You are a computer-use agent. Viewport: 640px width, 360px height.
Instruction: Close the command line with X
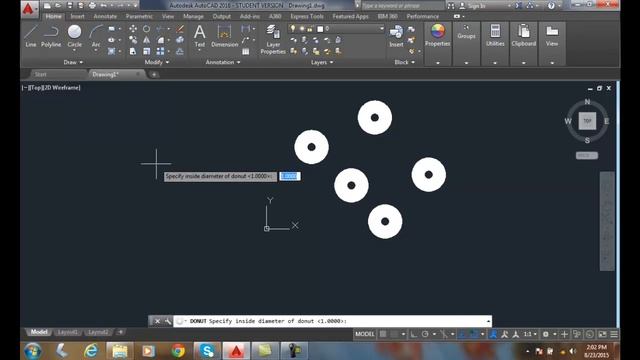coord(157,321)
